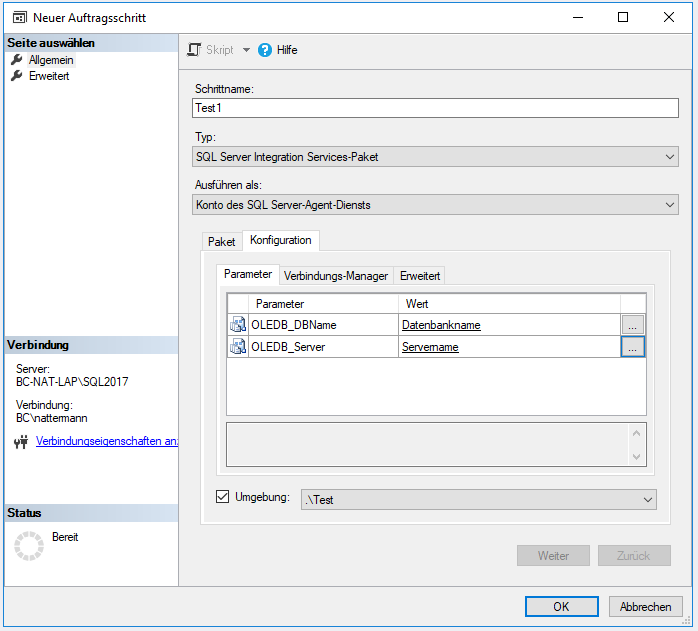Viewport: 698px width, 631px height.
Task: Click the dialog window icon in title bar
Action: 17,17
